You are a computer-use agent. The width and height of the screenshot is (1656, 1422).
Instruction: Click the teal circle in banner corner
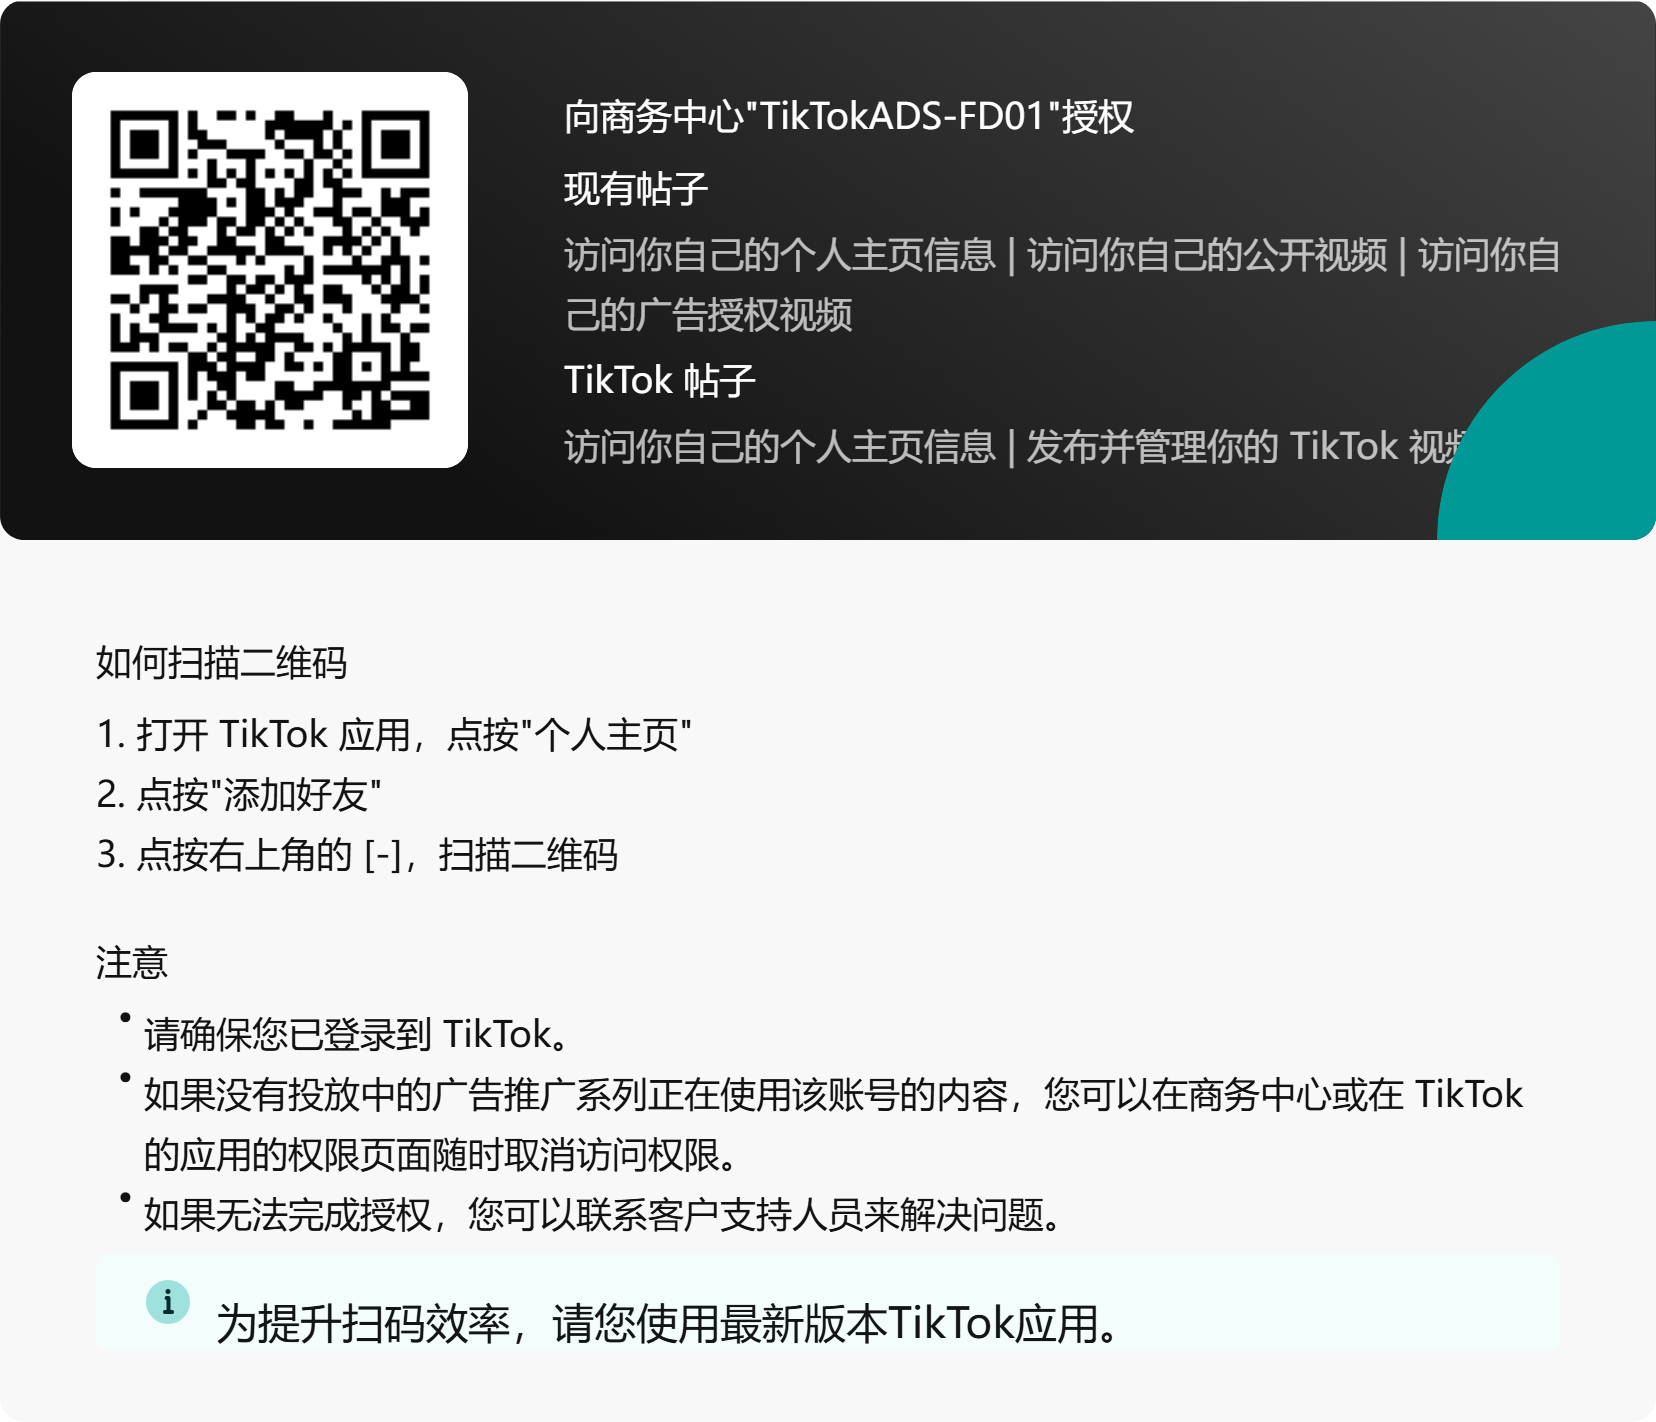coord(1547,430)
